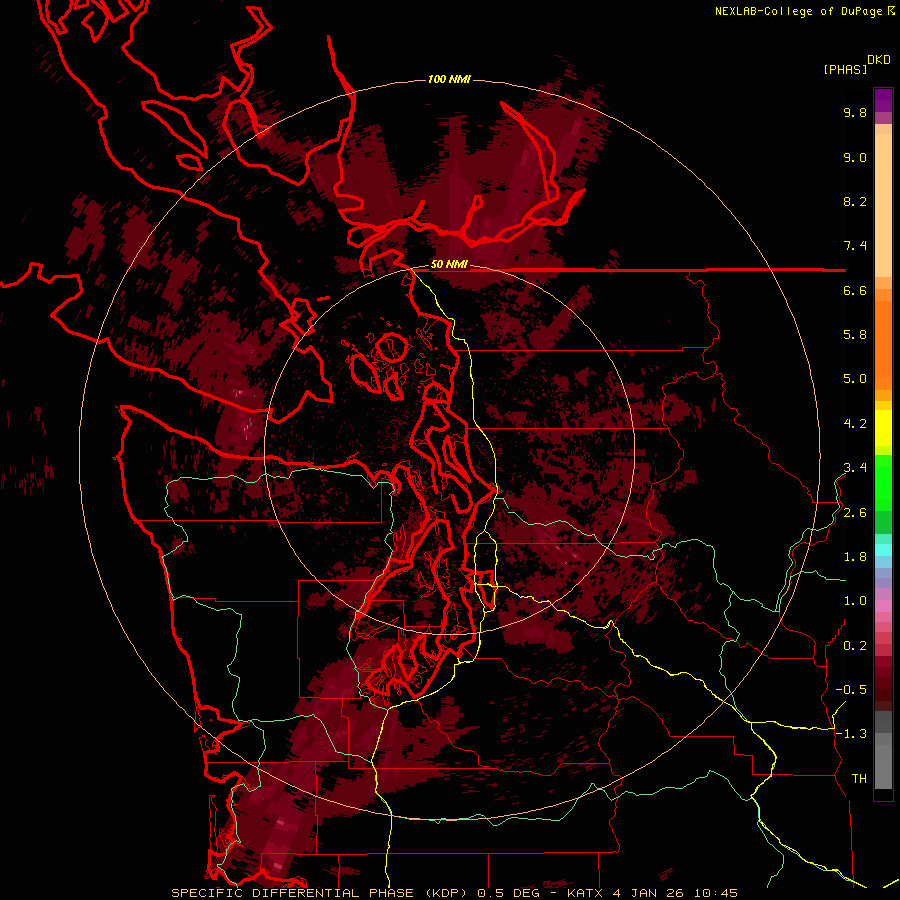The height and width of the screenshot is (900, 900).
Task: Click the bright yellow segment of the color bar
Action: point(883,428)
